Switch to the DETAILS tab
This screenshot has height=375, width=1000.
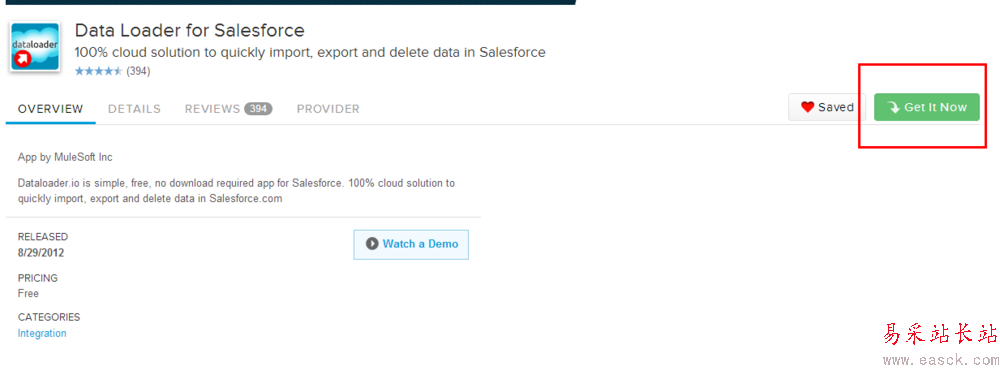(134, 109)
